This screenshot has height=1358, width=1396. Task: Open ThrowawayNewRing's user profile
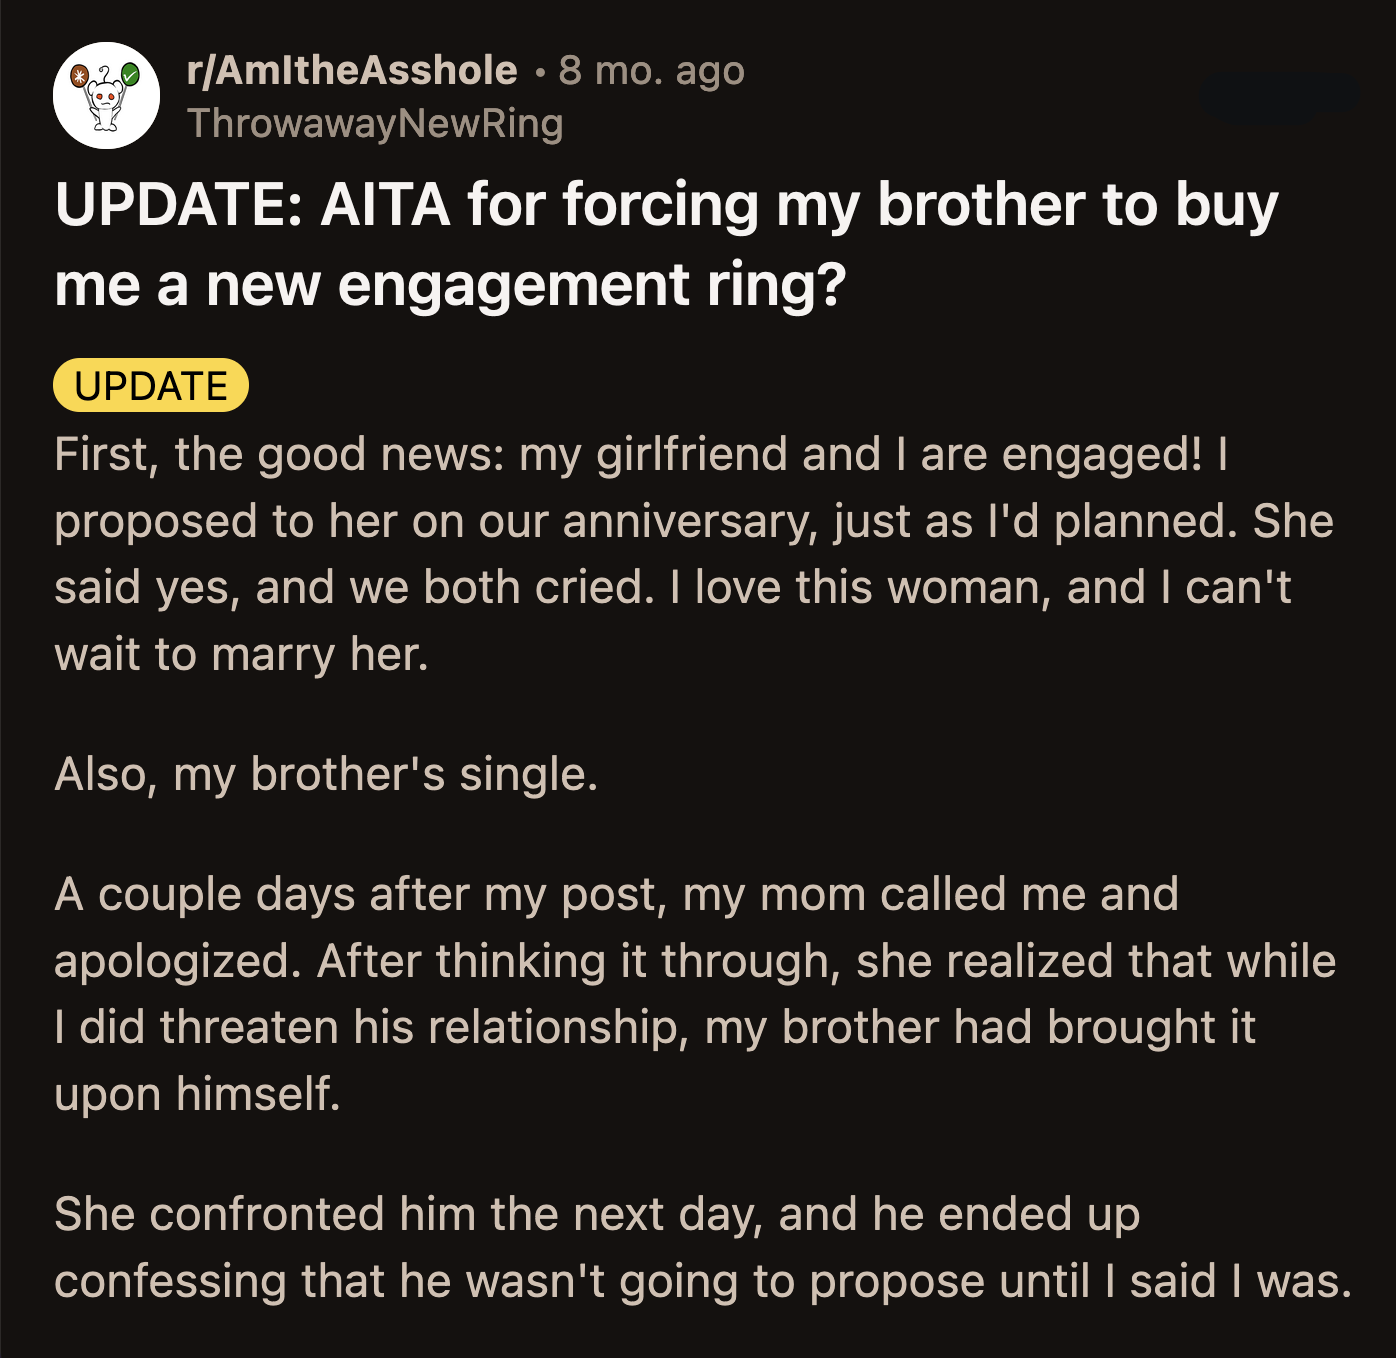tap(376, 124)
